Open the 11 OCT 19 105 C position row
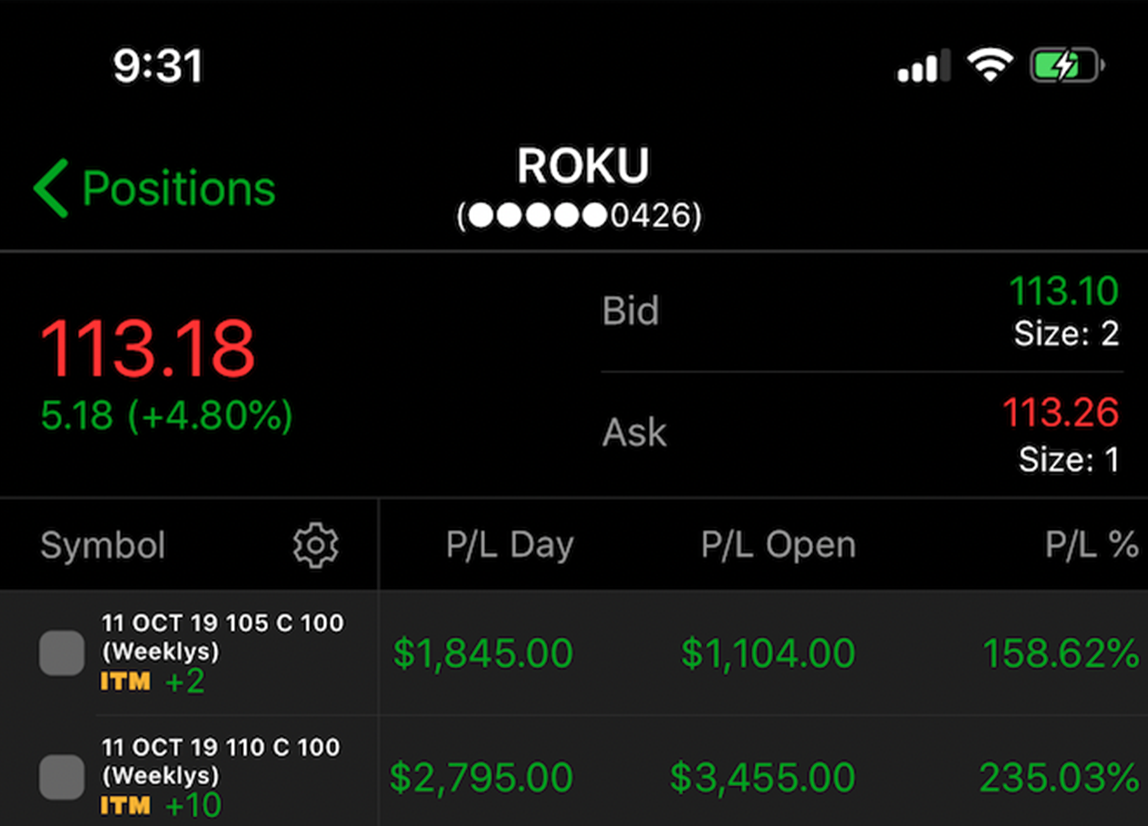 point(574,652)
